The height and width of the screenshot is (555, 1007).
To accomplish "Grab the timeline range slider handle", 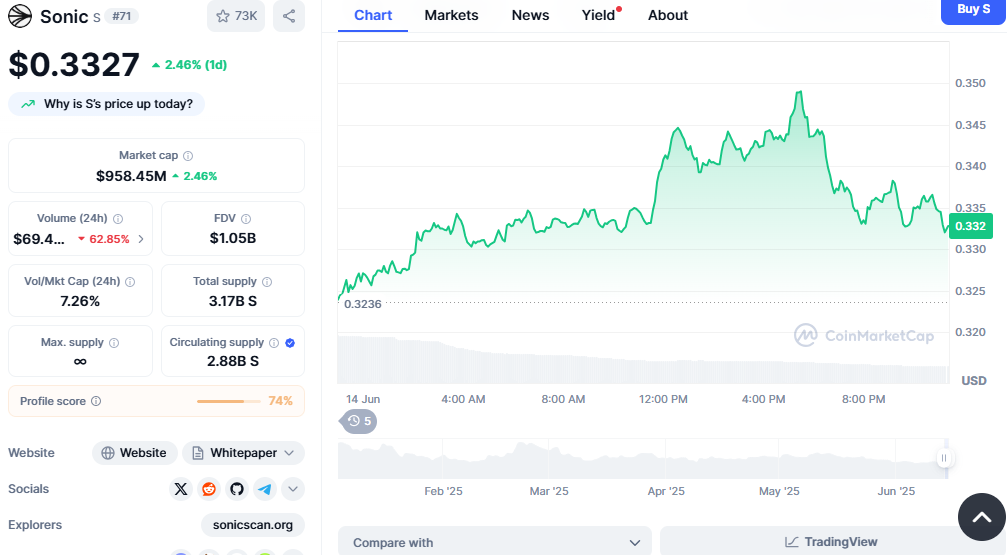I will pyautogui.click(x=943, y=458).
